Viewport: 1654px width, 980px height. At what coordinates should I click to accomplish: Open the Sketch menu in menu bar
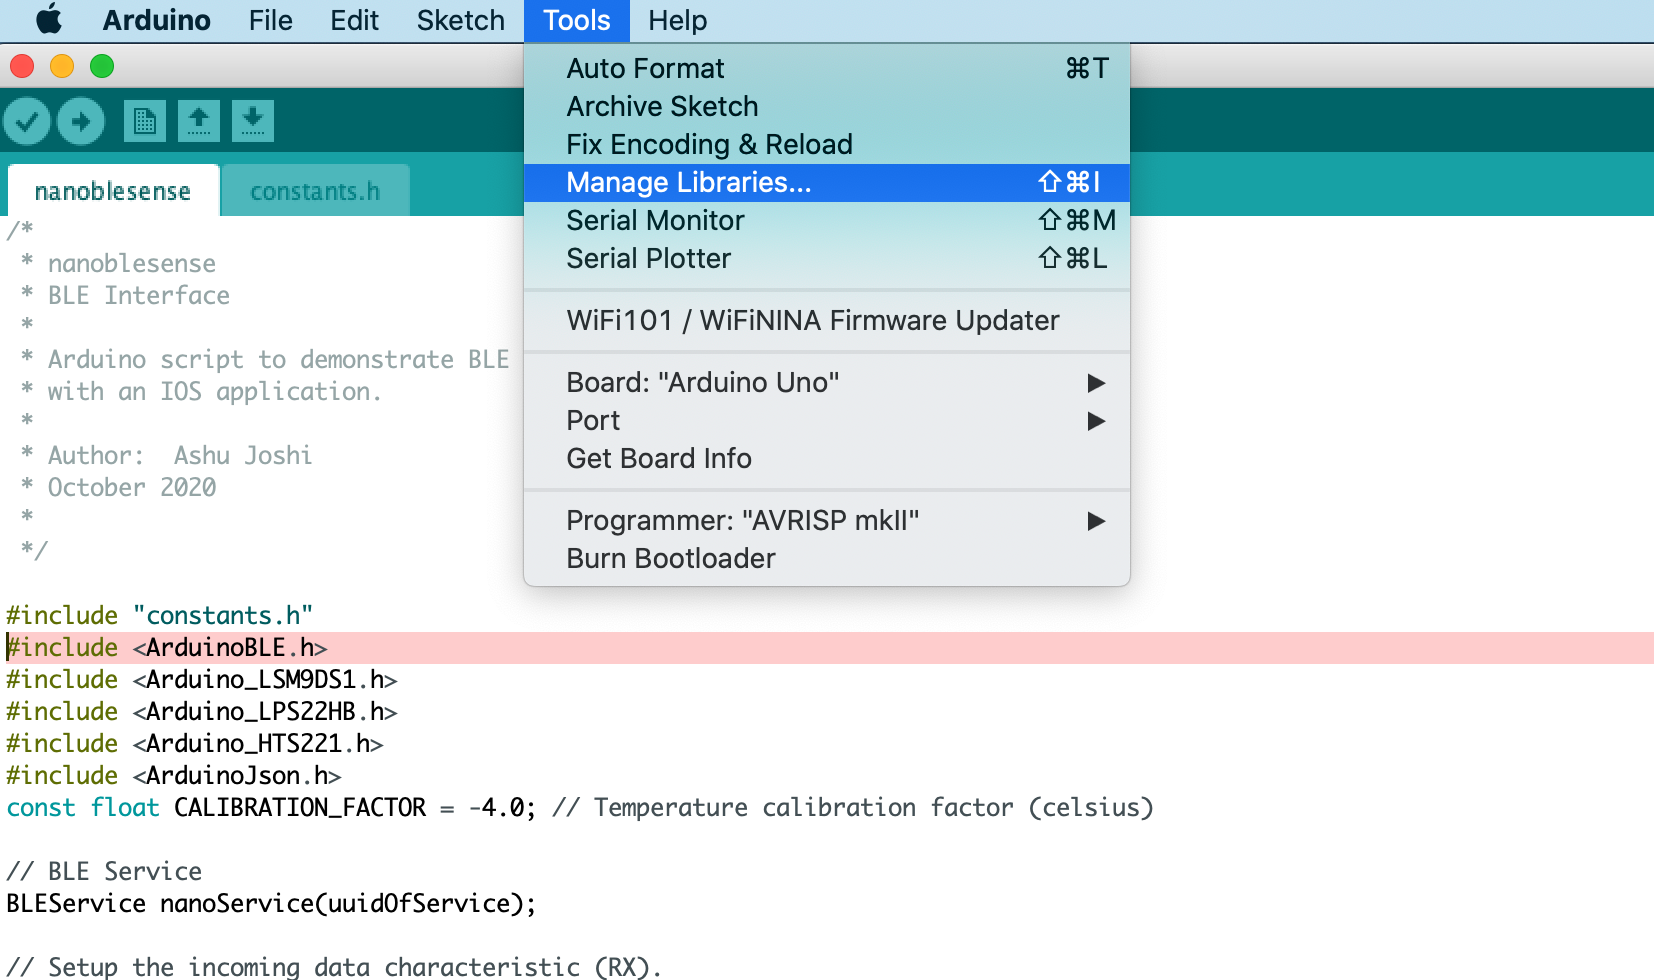pos(460,21)
